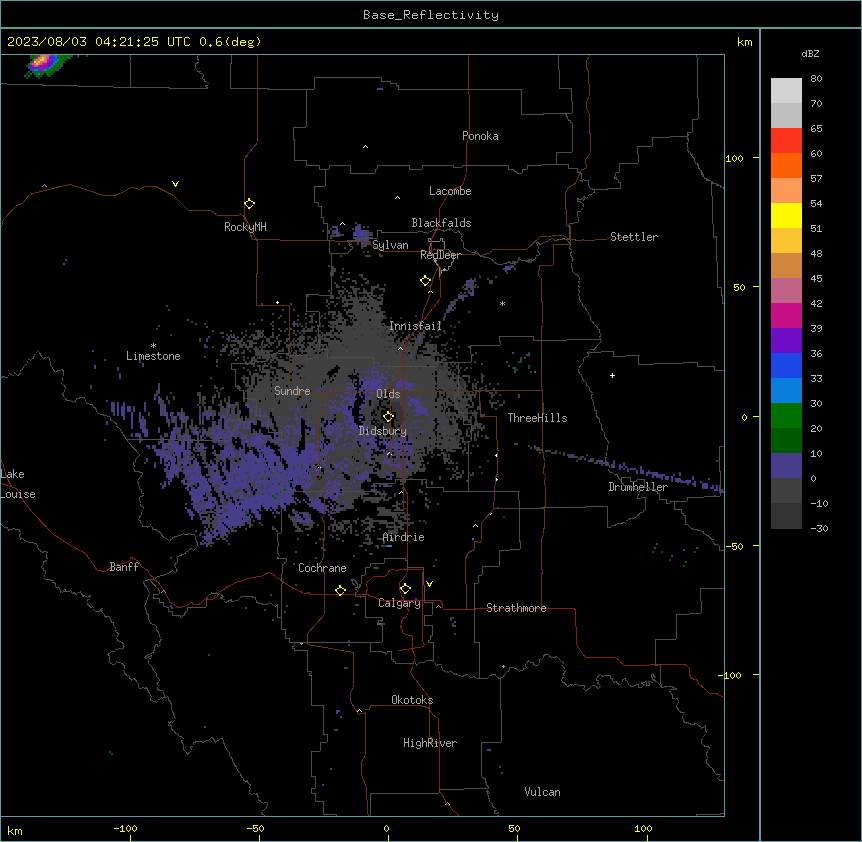Click the Lake Louise label at left edge

coord(18,484)
